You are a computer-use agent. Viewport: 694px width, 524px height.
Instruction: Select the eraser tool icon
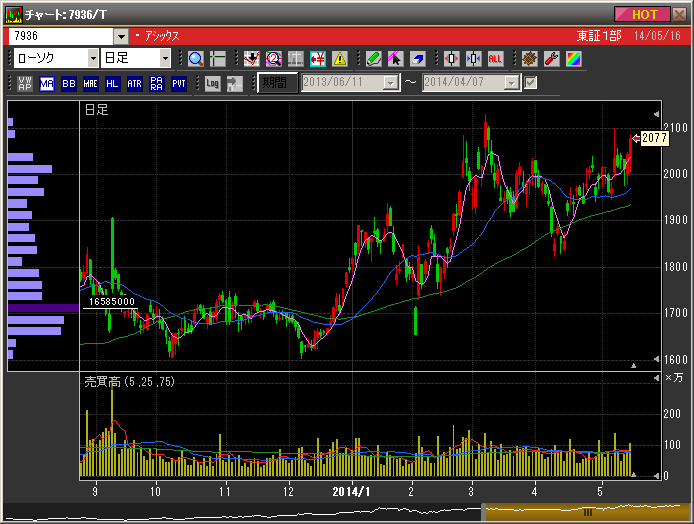pyautogui.click(x=418, y=59)
